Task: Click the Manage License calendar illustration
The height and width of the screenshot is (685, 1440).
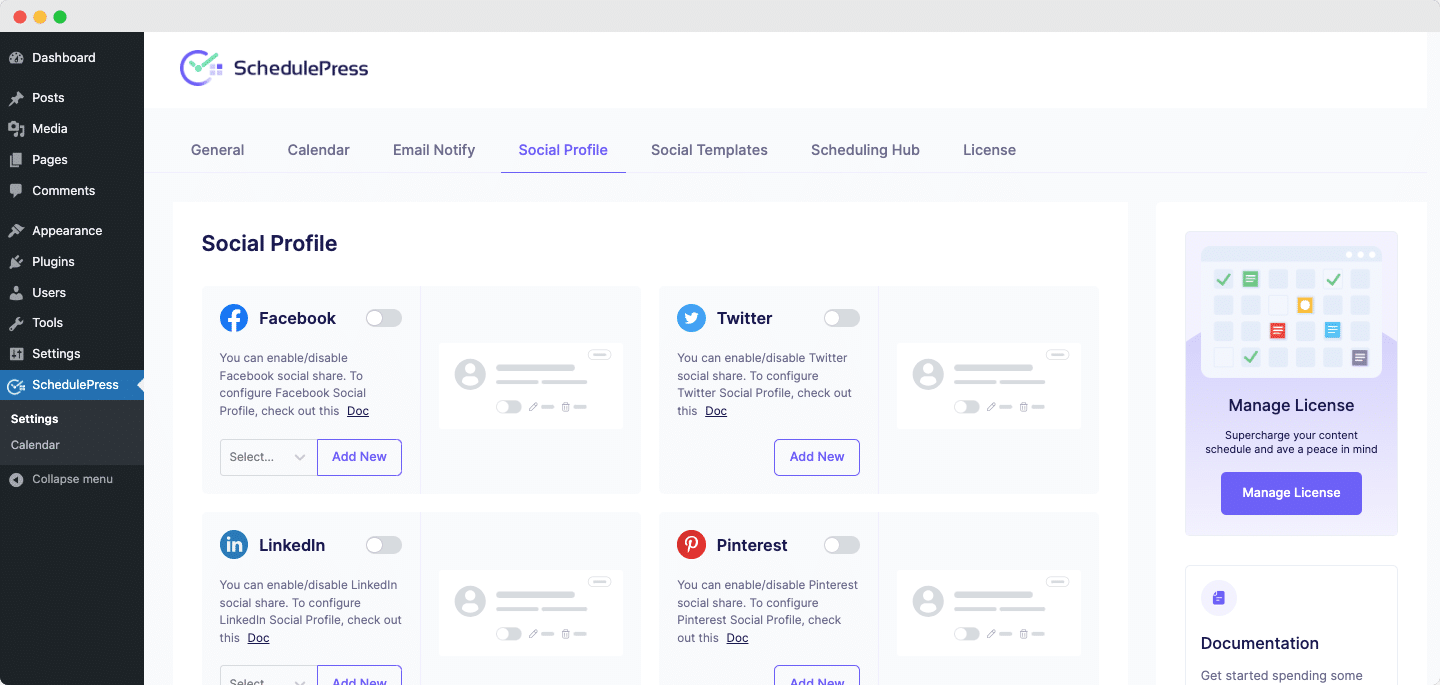Action: pos(1291,312)
